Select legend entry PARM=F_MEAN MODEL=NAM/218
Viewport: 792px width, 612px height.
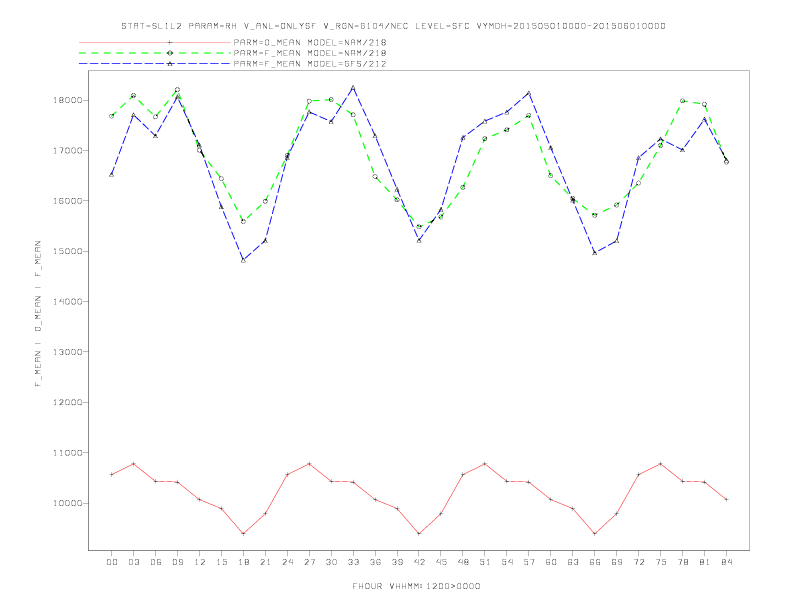310,53
